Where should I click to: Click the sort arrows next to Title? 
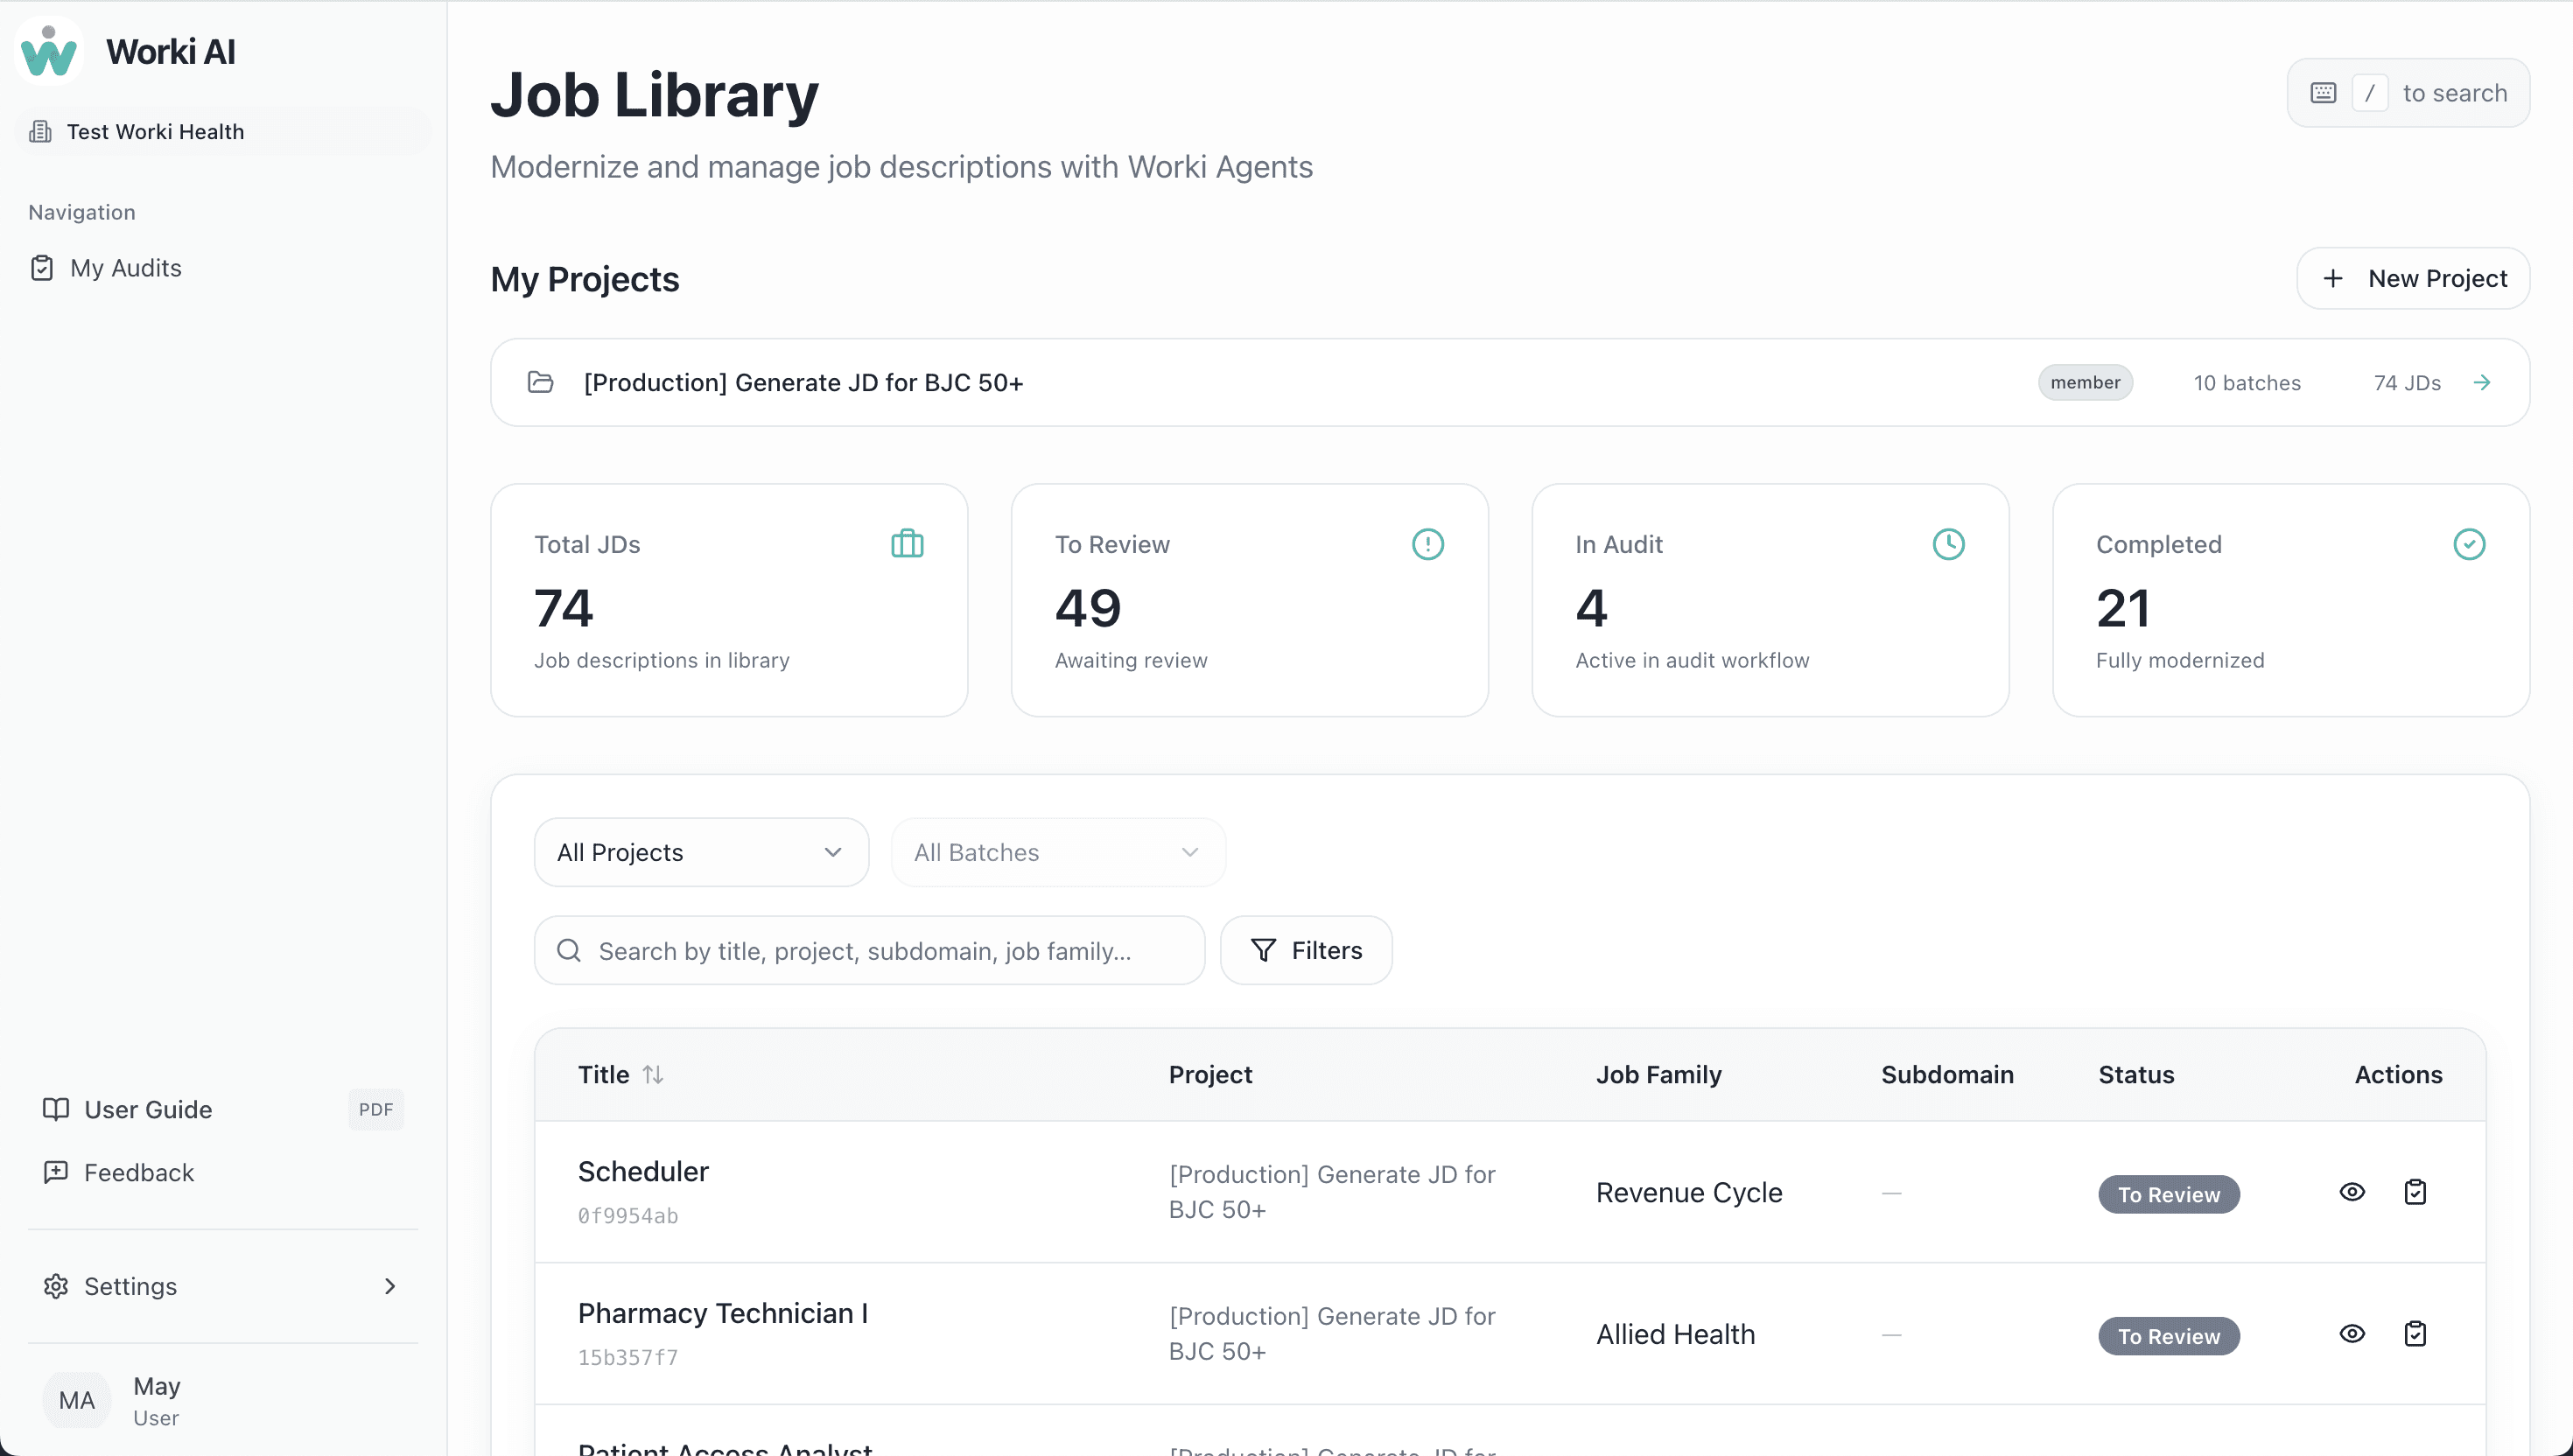pos(653,1075)
